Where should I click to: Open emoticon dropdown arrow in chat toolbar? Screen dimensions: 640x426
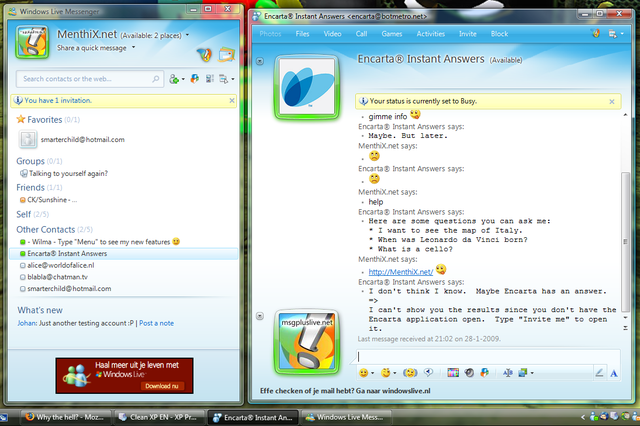[372, 373]
